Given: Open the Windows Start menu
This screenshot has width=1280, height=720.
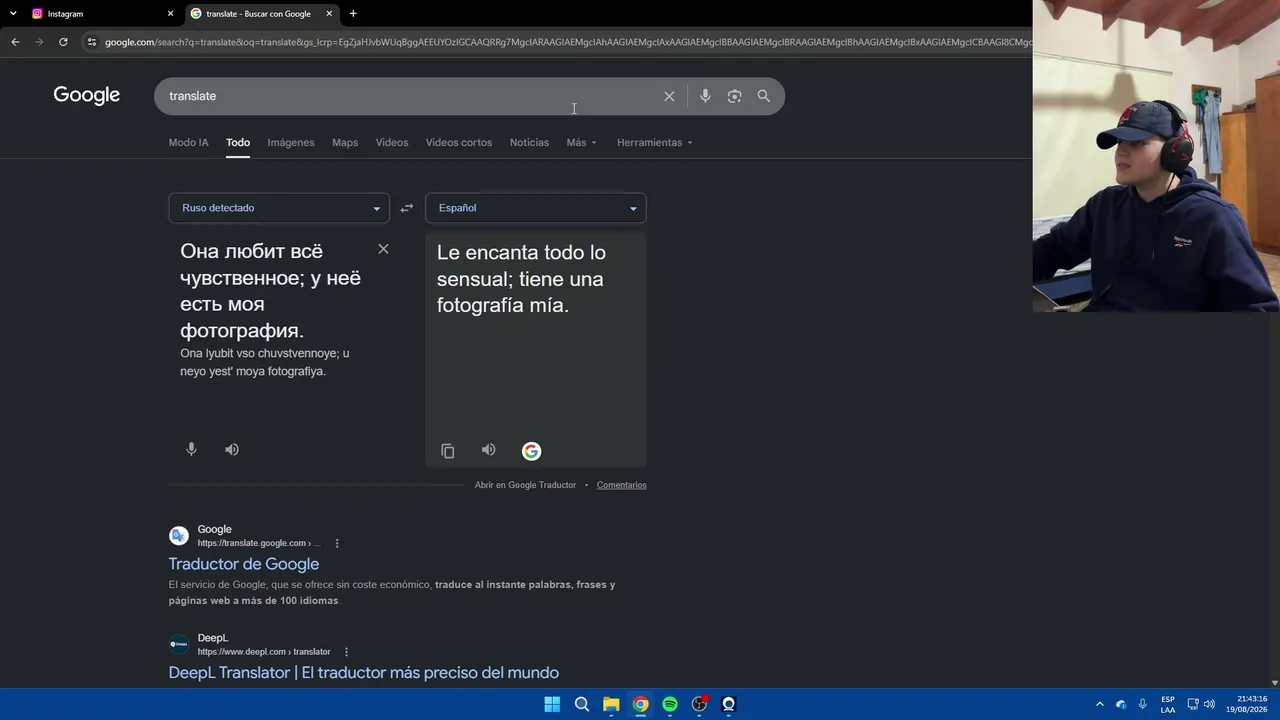Looking at the screenshot, I should click(x=552, y=704).
